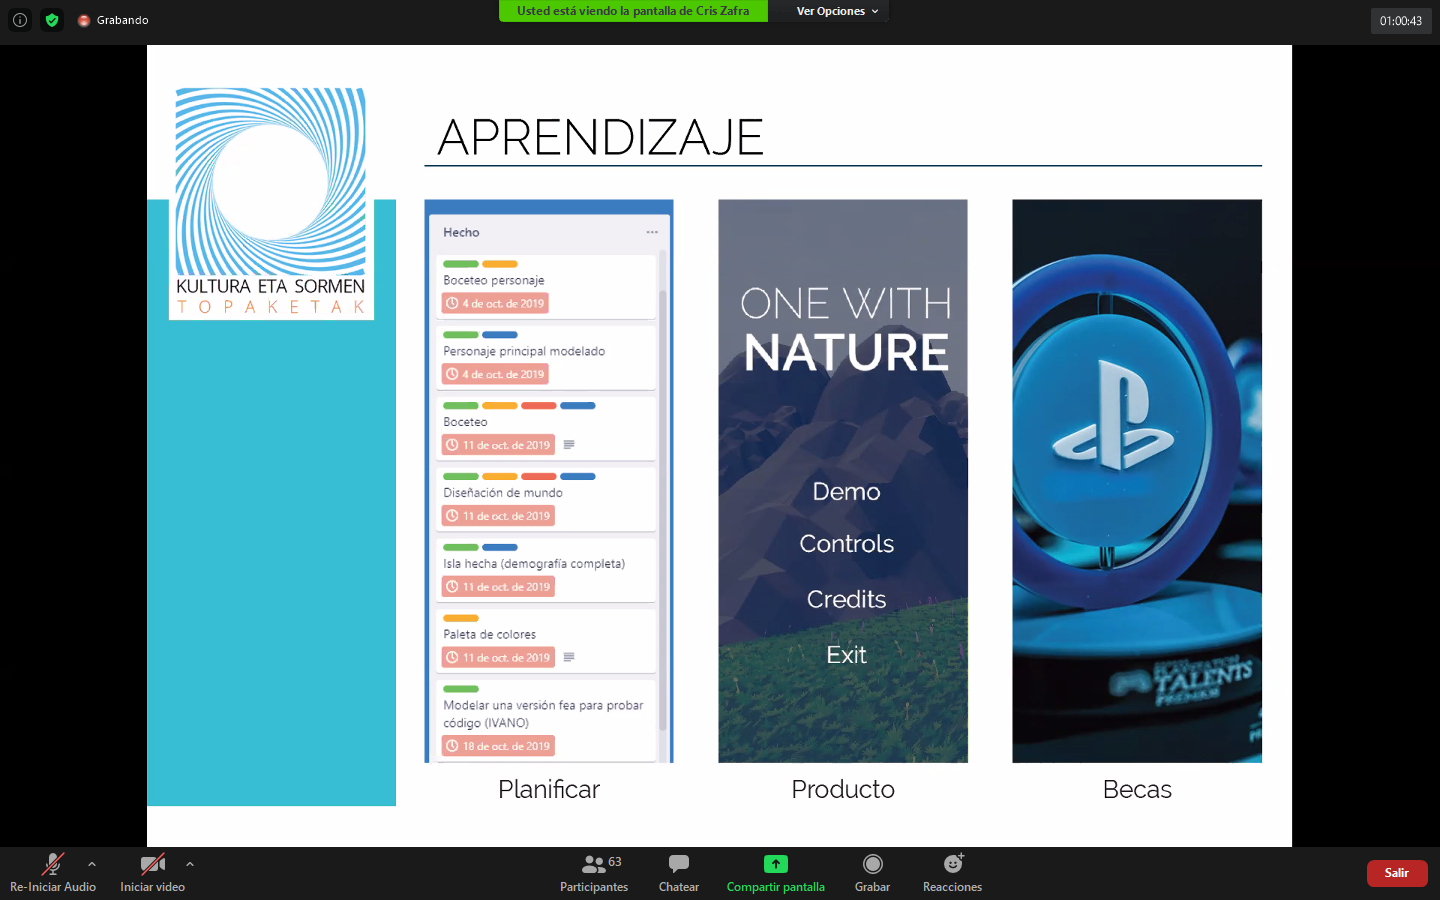
Task: Click the Compartir pantalla button
Action: click(x=775, y=872)
